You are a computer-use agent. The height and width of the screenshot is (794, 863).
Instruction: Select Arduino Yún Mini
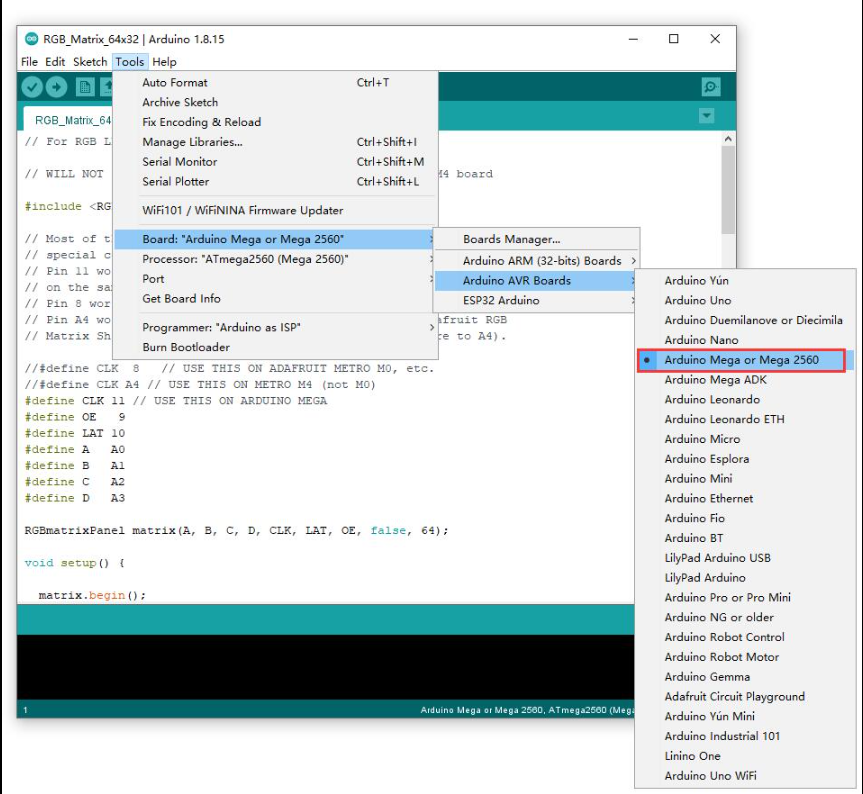tap(745, 716)
